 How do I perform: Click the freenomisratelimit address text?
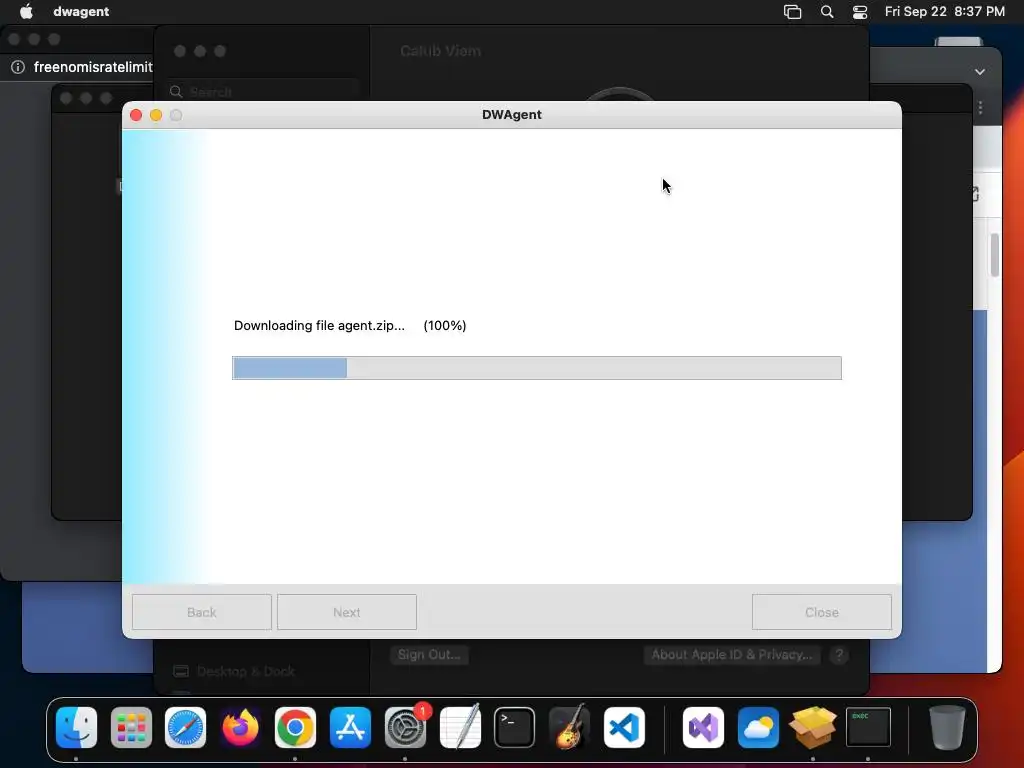(x=93, y=67)
